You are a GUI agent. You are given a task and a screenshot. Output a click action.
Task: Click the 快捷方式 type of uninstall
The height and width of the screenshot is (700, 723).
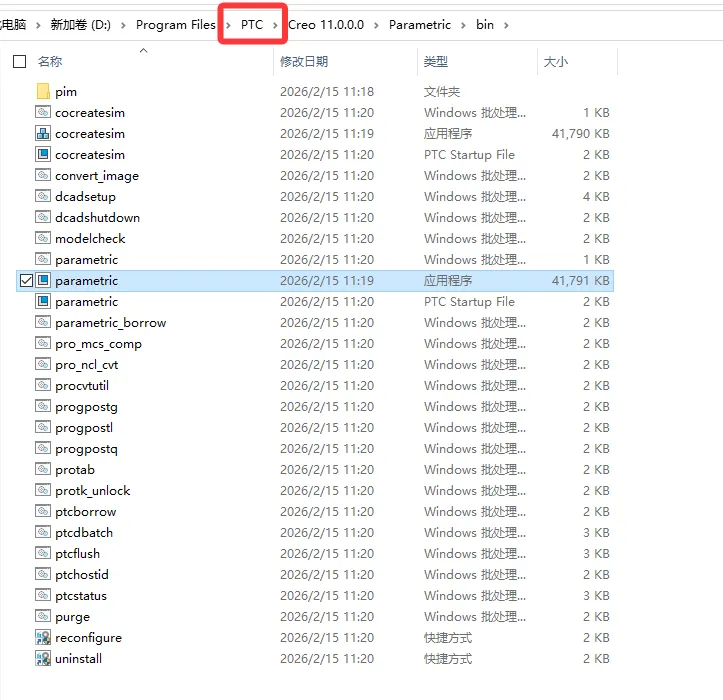click(x=448, y=658)
